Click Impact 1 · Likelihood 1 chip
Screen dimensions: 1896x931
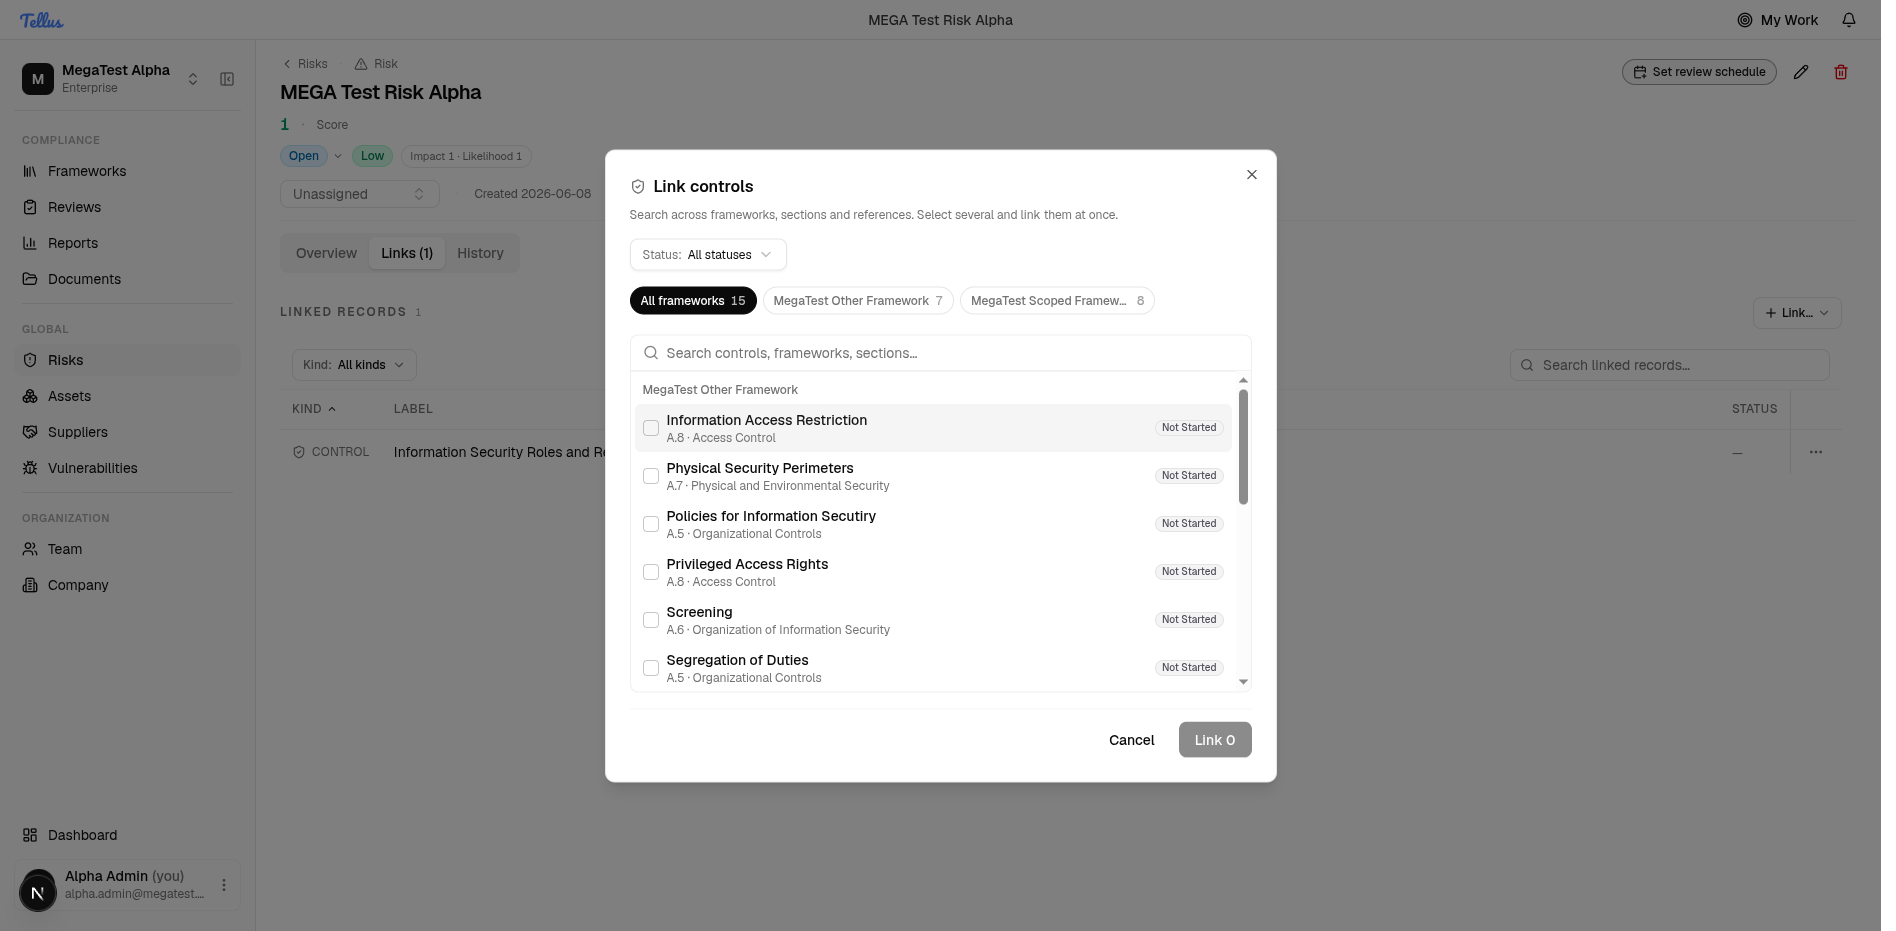coord(466,156)
